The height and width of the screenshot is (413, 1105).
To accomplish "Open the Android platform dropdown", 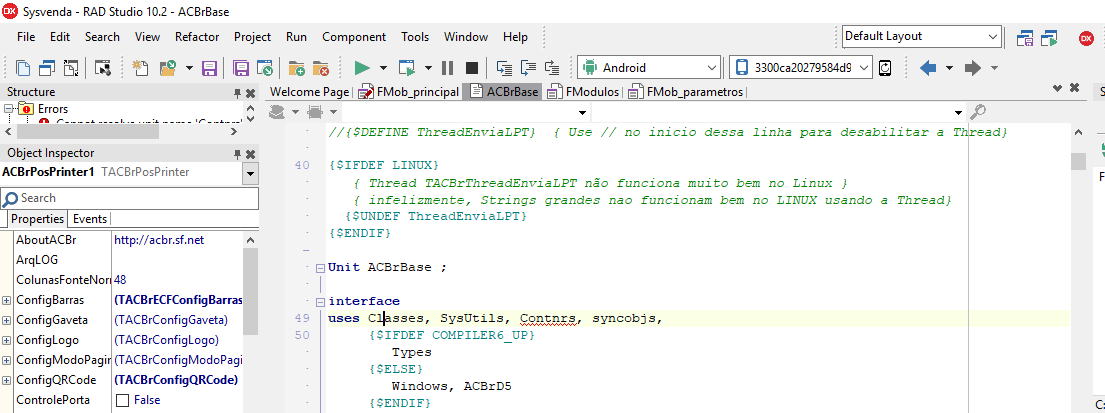I will (711, 68).
